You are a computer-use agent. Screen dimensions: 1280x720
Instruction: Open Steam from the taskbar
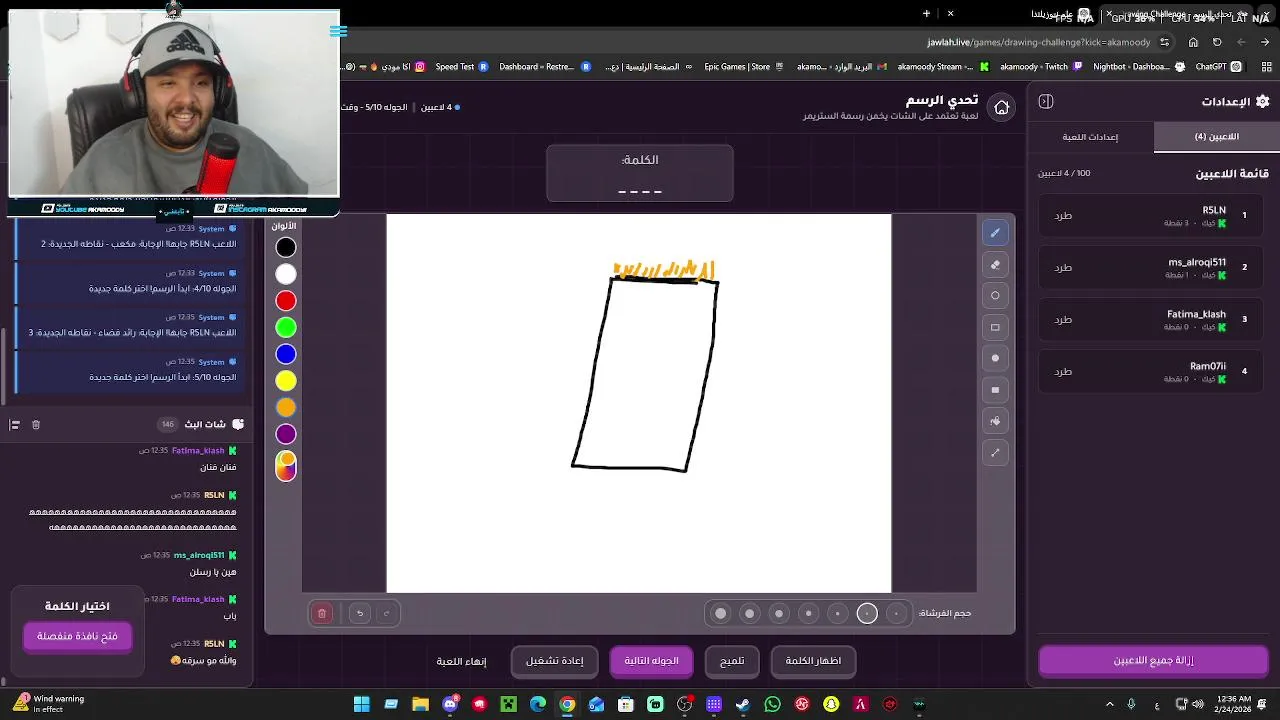[x=743, y=704]
